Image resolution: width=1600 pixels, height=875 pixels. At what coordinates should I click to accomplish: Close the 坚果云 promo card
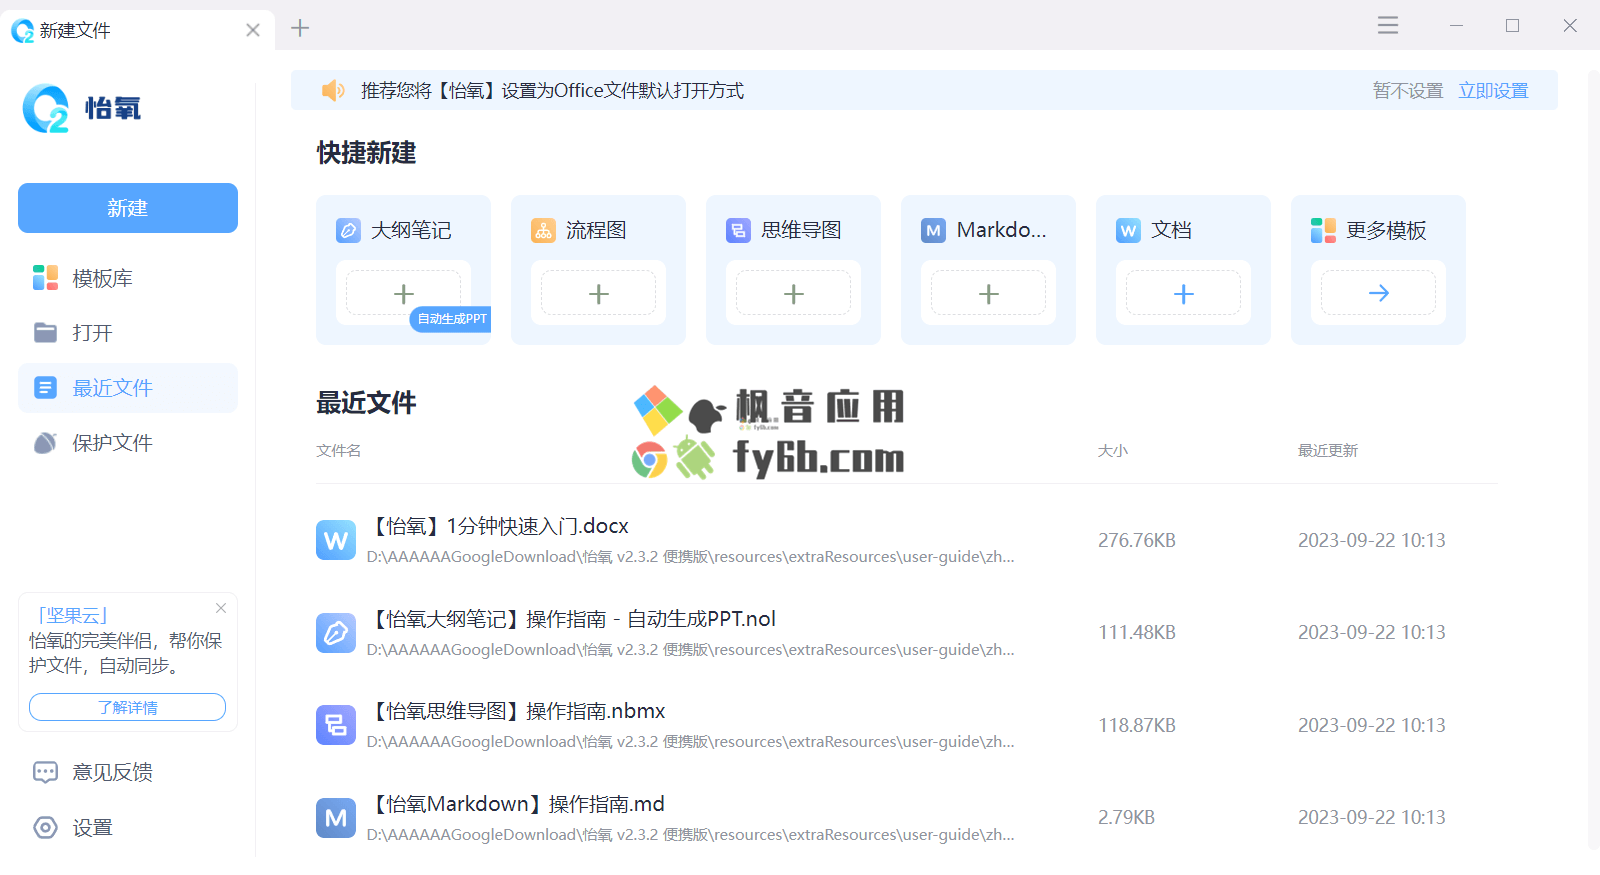pyautogui.click(x=221, y=608)
